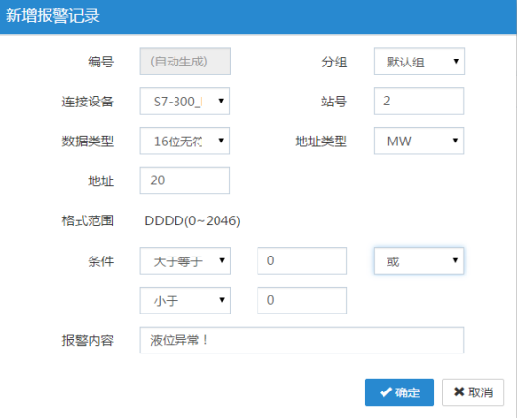The width and height of the screenshot is (517, 418).
Task: Expand the 连接设备 dropdown showing S7-300
Action: pos(185,101)
